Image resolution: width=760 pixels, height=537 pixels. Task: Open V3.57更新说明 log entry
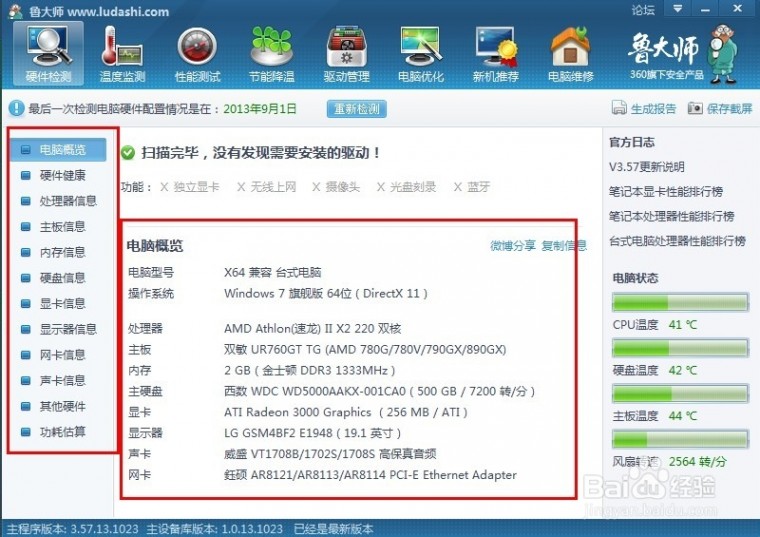647,167
